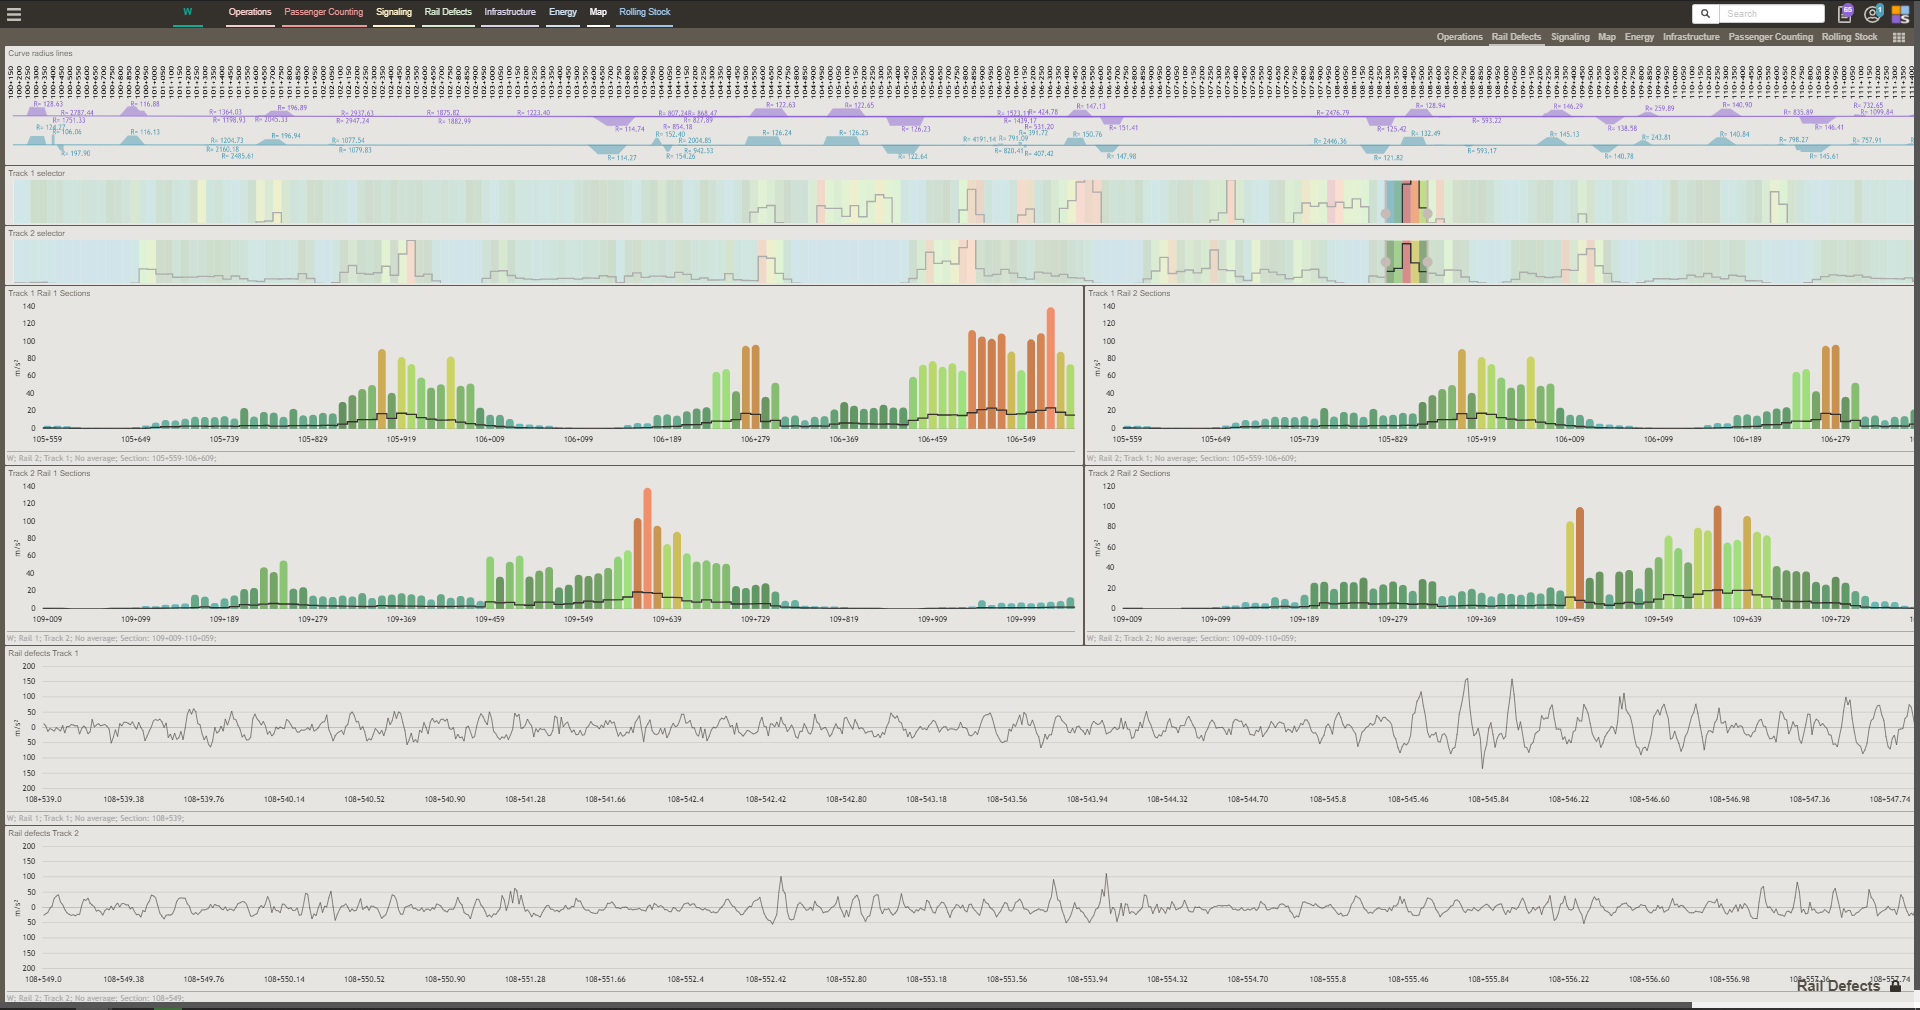The height and width of the screenshot is (1010, 1920).
Task: Click the 'Track 1 Rail 2 Sections' title
Action: coord(1129,293)
